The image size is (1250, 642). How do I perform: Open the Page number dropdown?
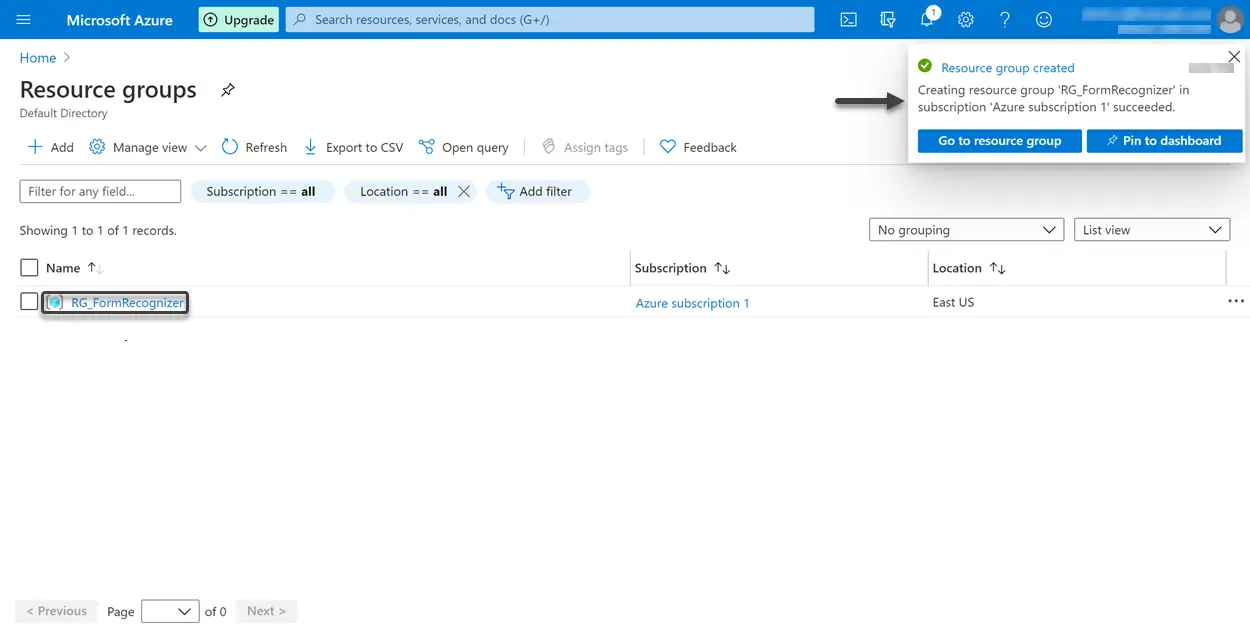pos(170,611)
